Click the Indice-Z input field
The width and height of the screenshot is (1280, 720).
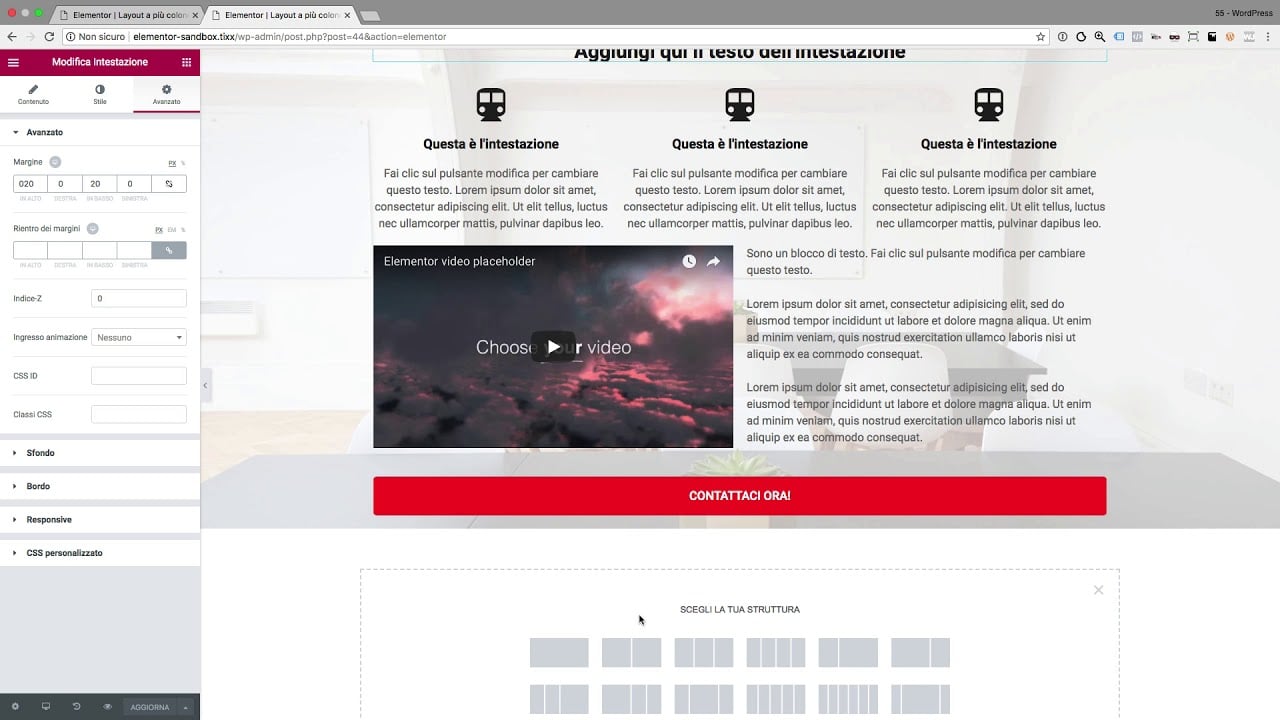pyautogui.click(x=138, y=299)
